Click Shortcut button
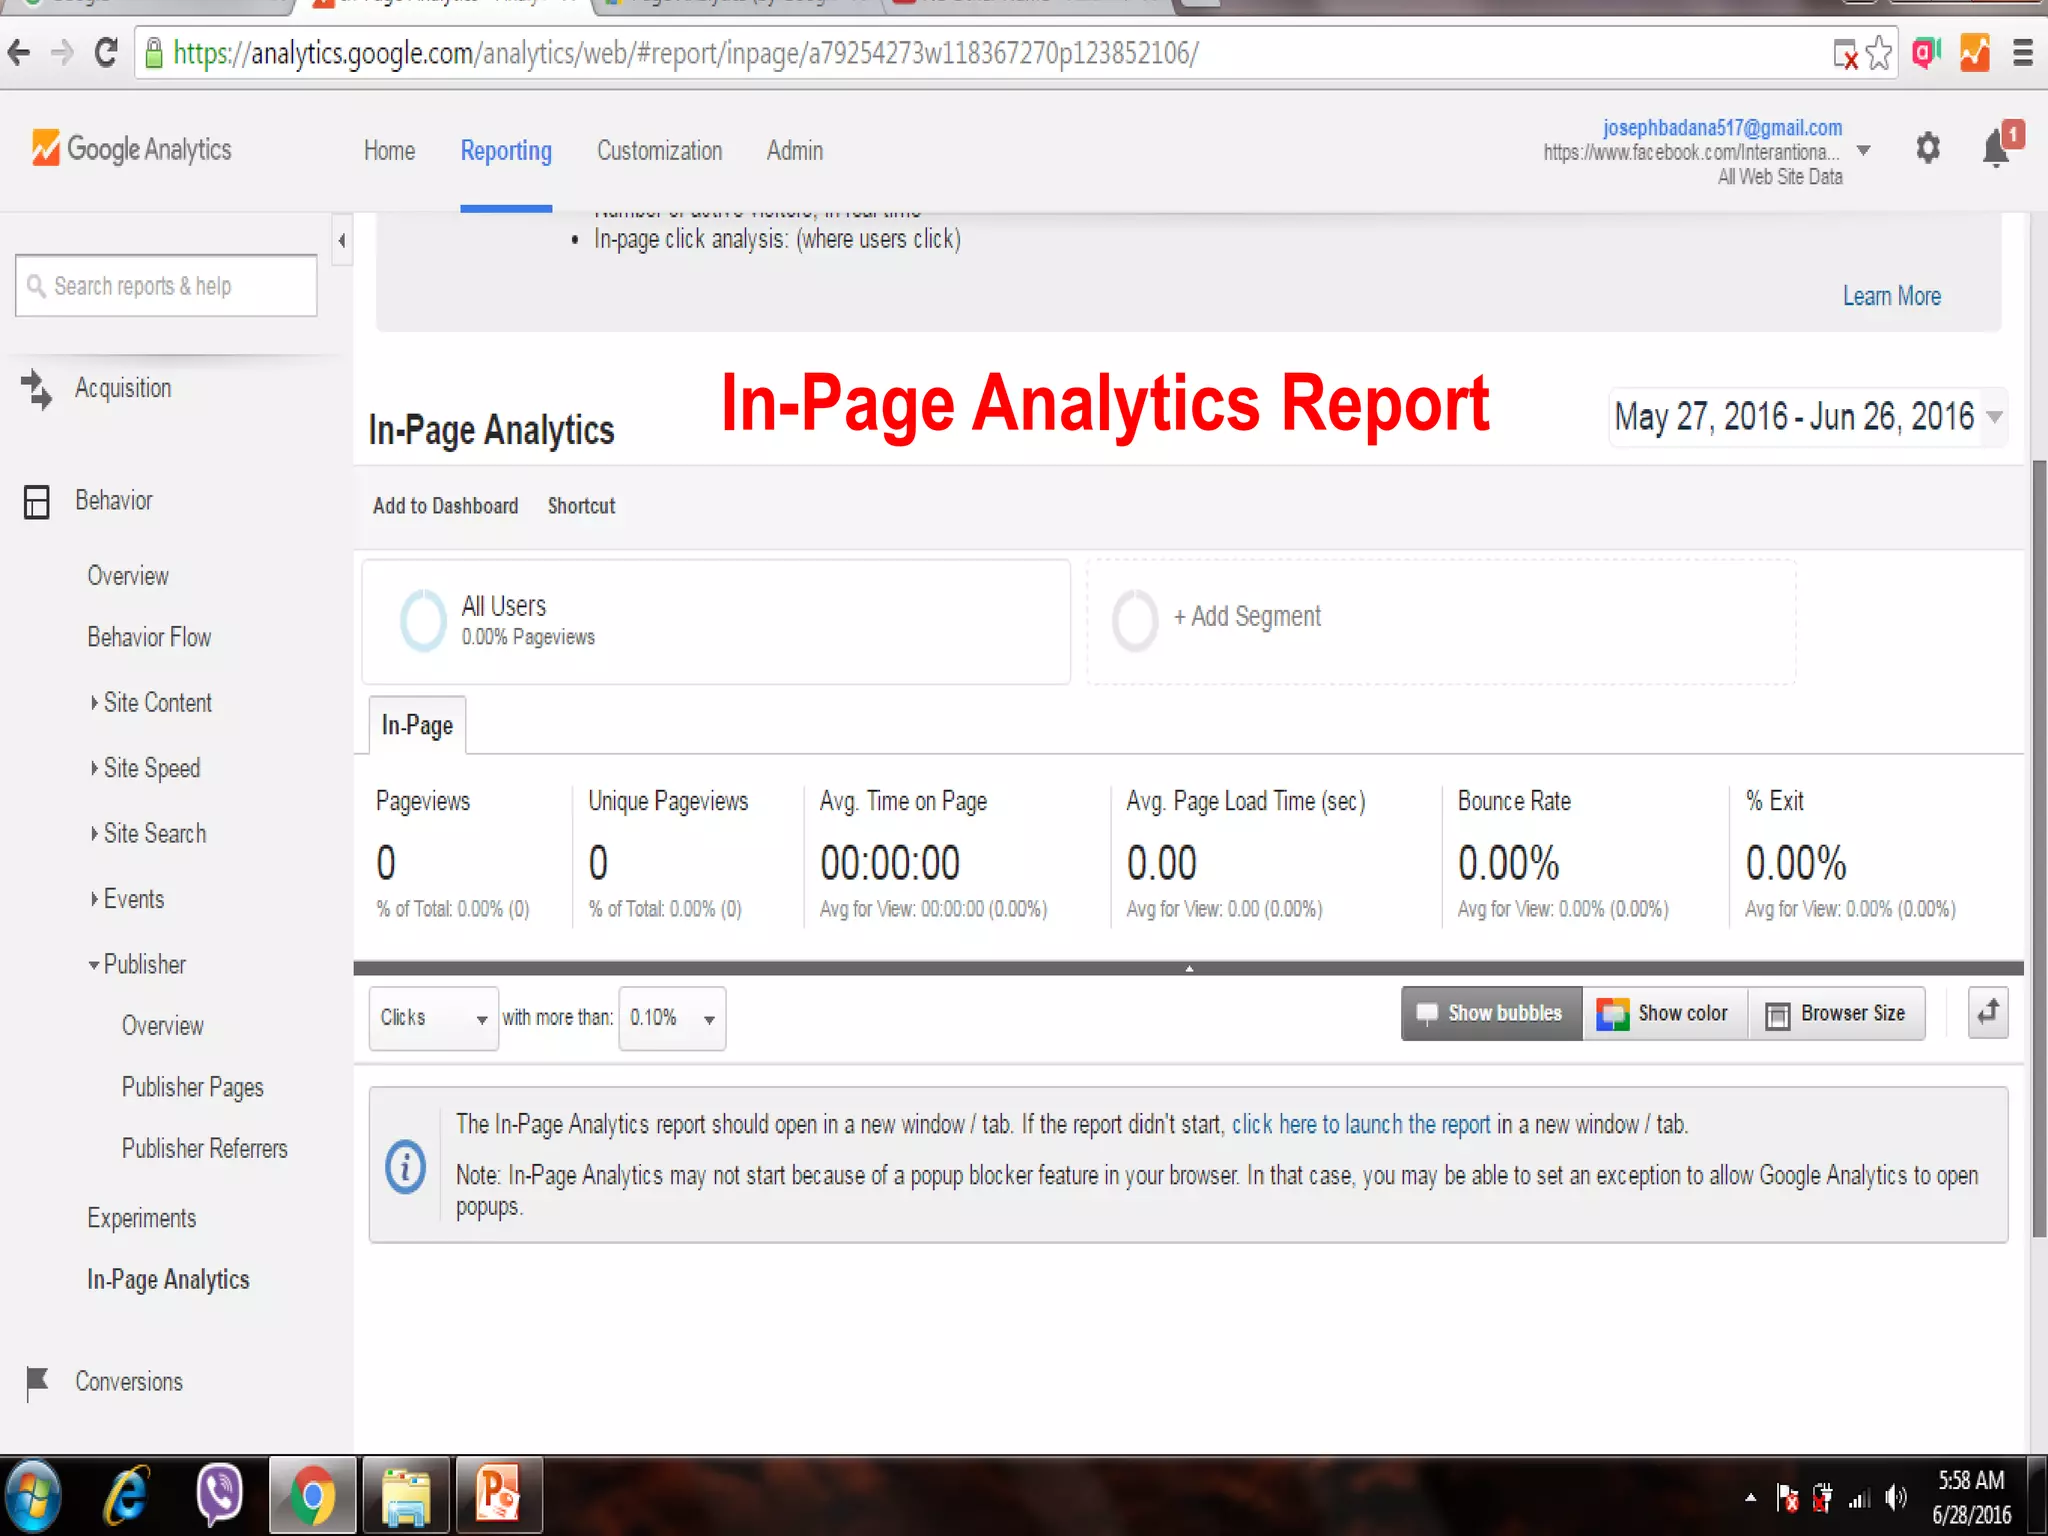Viewport: 2048px width, 1536px height. 581,506
